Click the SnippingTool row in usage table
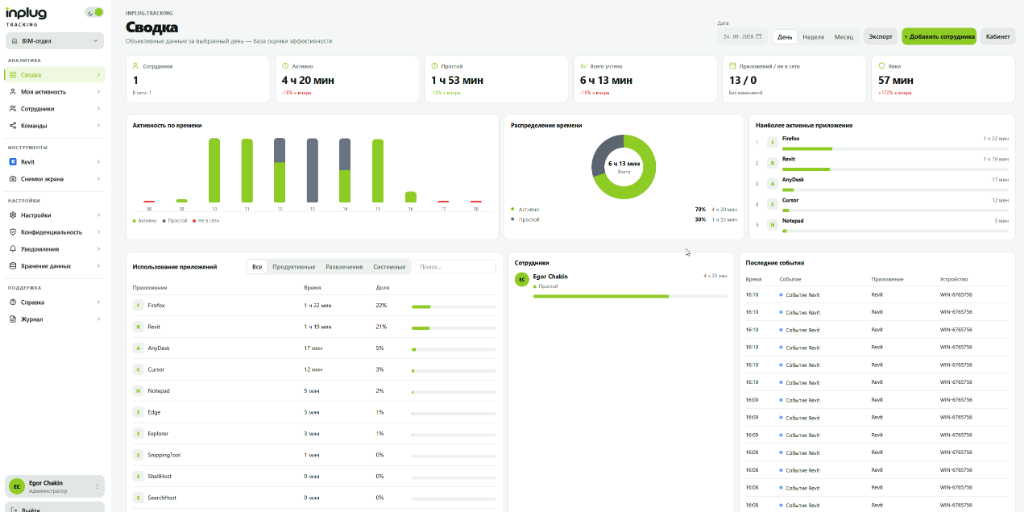The height and width of the screenshot is (512, 1024). (314, 455)
